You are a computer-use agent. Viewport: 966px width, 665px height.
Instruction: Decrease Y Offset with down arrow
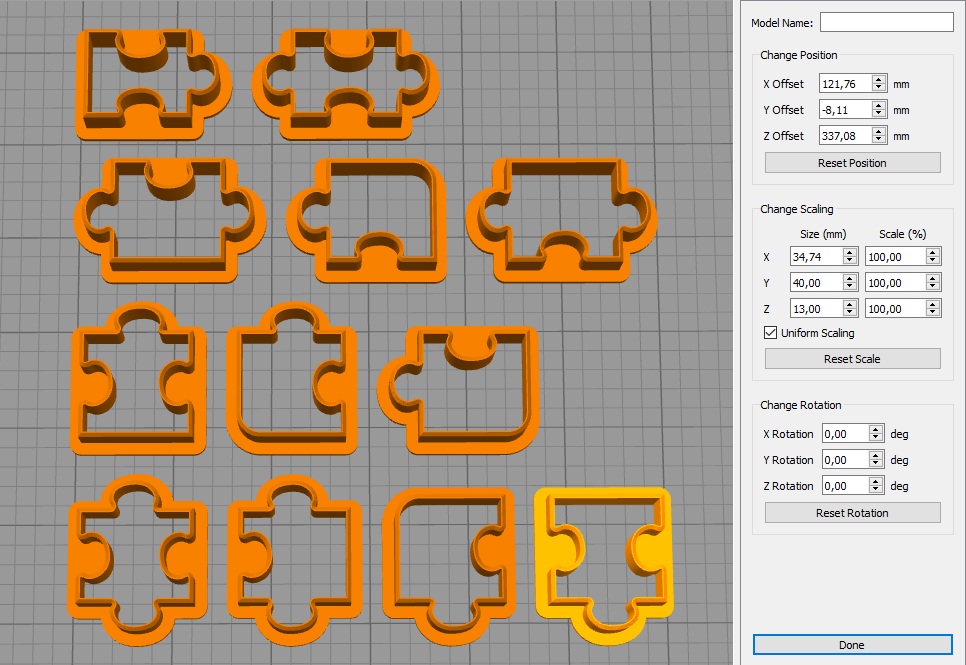click(x=879, y=114)
